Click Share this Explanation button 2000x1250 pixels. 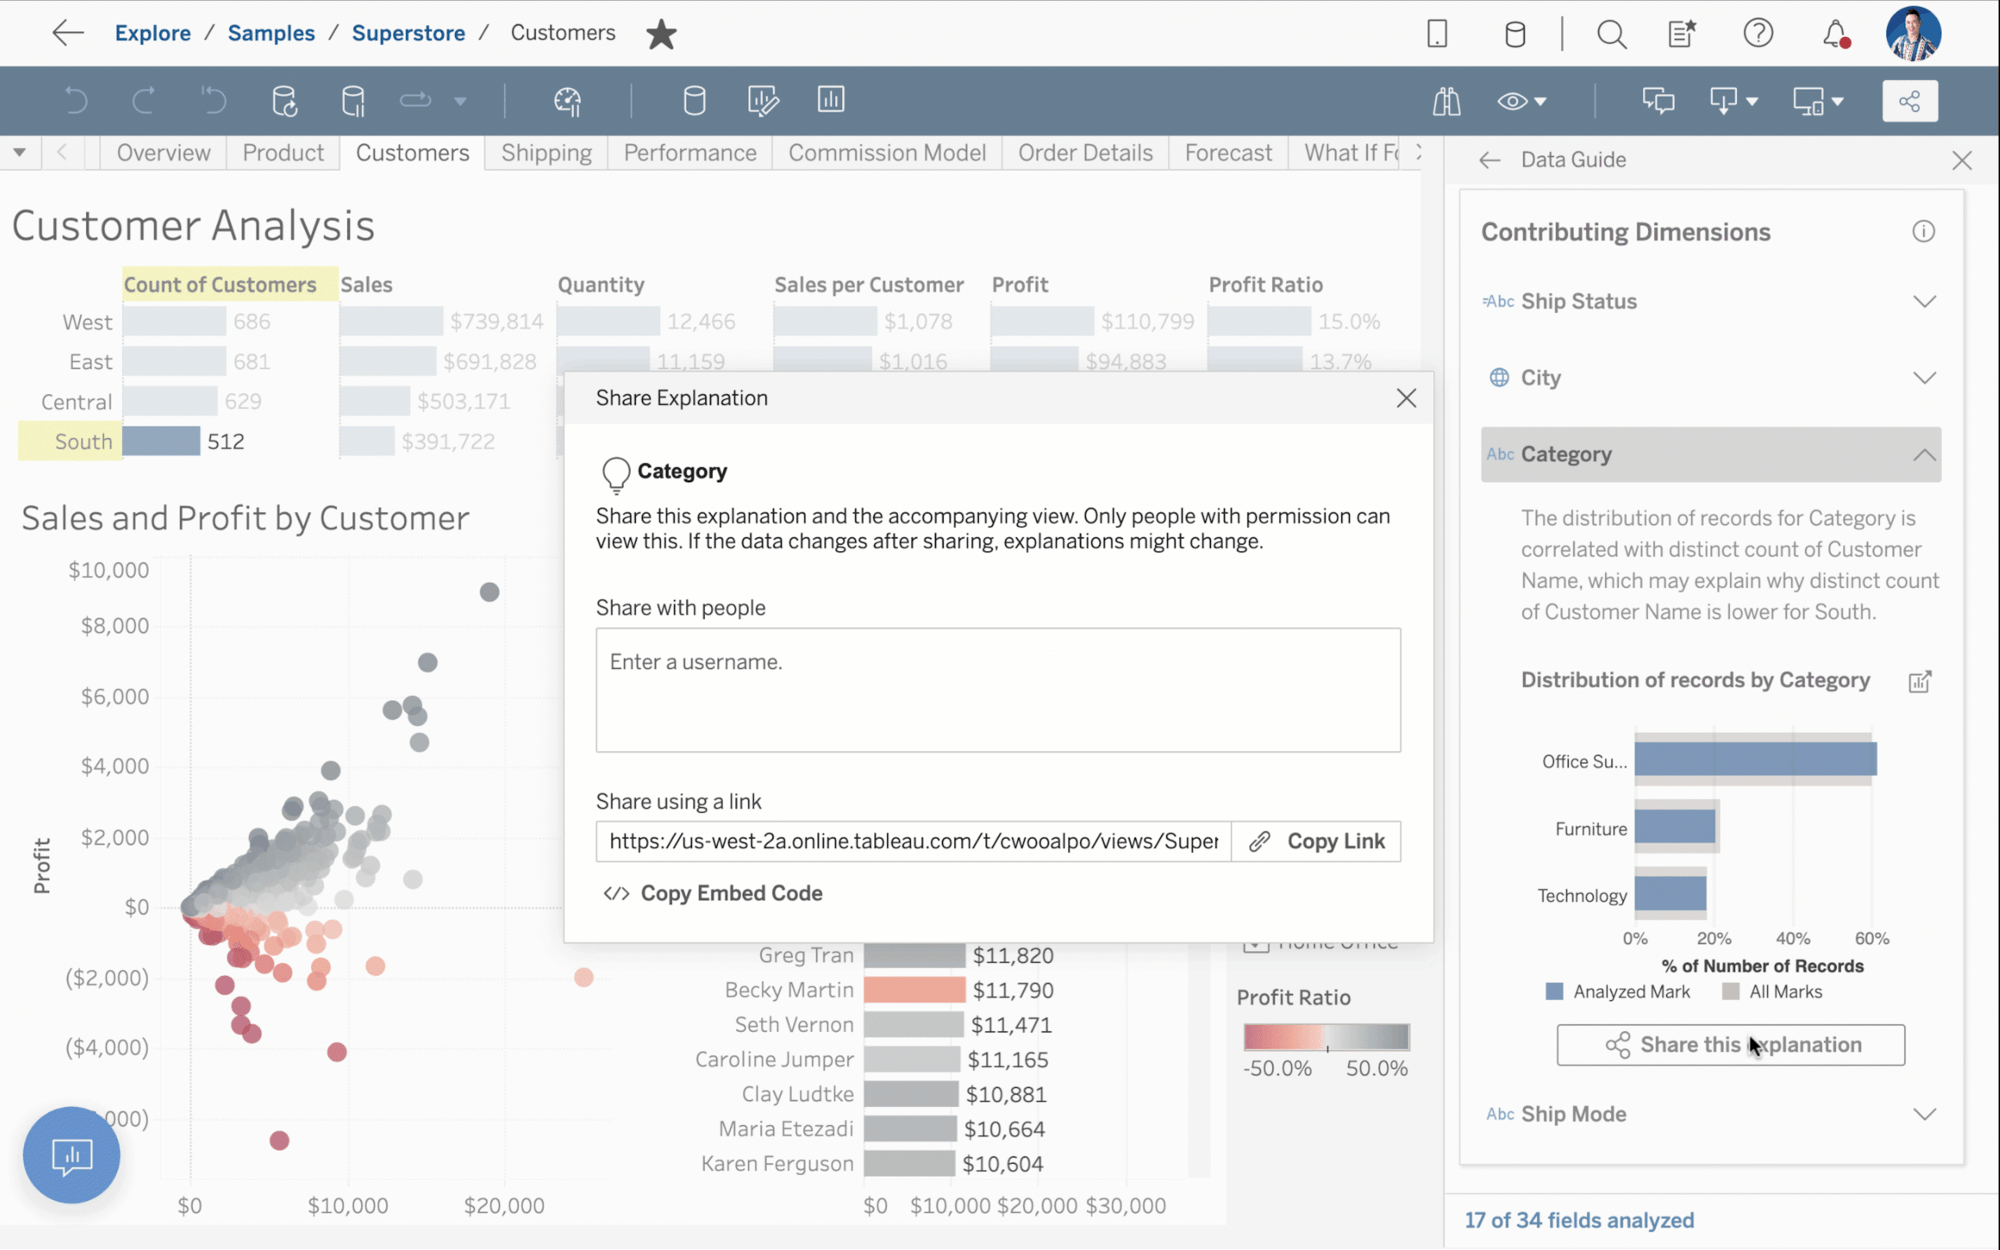(x=1731, y=1044)
